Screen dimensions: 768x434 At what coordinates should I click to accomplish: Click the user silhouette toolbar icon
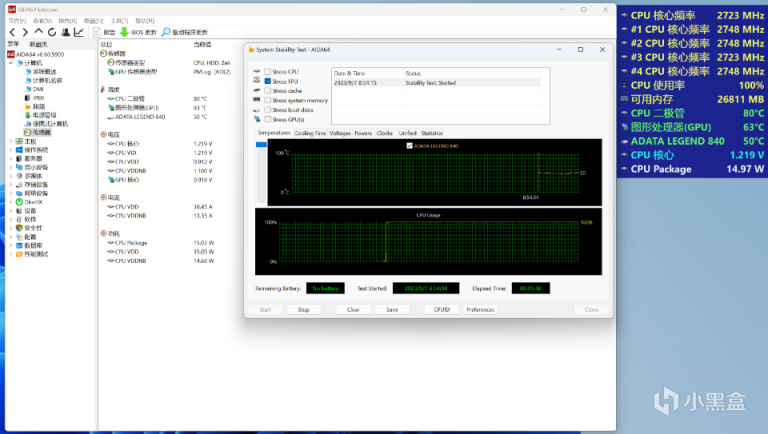pyautogui.click(x=65, y=32)
